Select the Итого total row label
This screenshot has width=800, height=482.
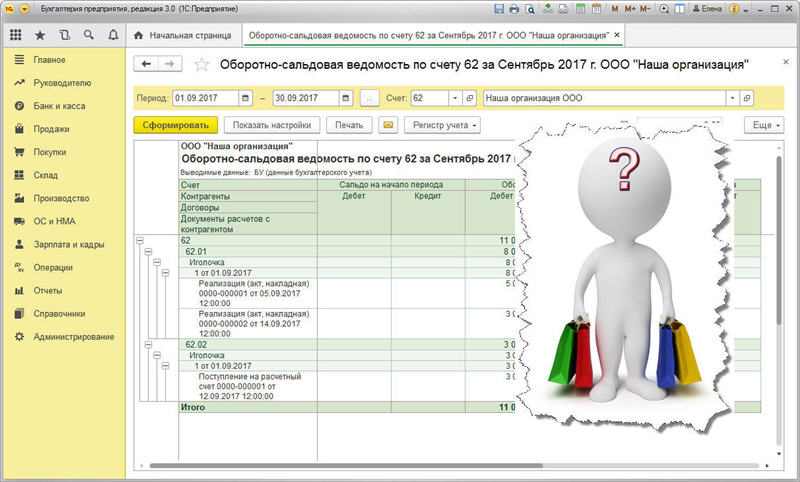pyautogui.click(x=192, y=407)
